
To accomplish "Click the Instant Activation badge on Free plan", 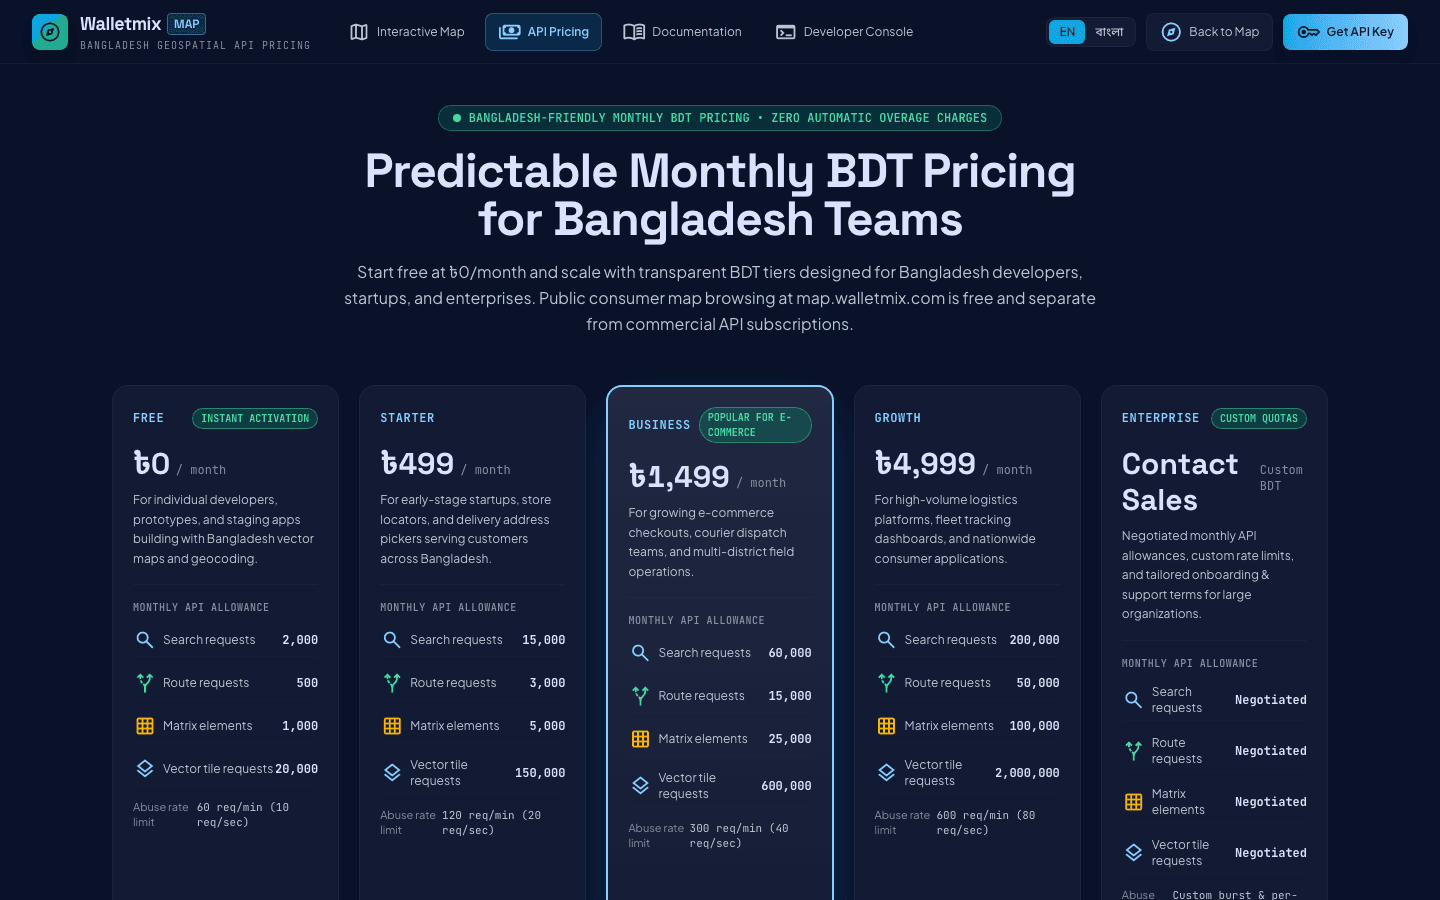I will 255,418.
